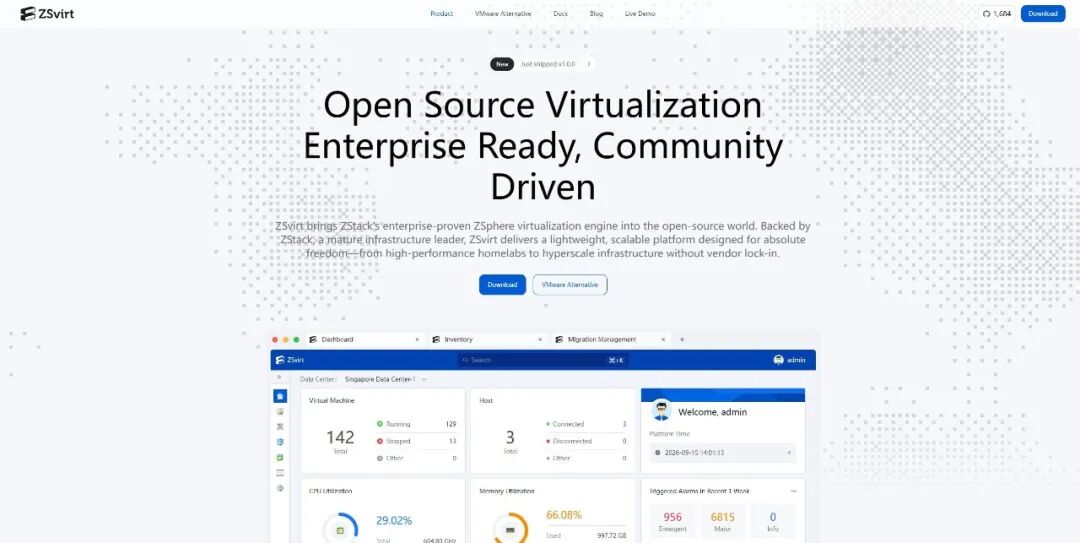Click the CPU utilization ring gauge
The height and width of the screenshot is (543, 1080).
[x=340, y=529]
